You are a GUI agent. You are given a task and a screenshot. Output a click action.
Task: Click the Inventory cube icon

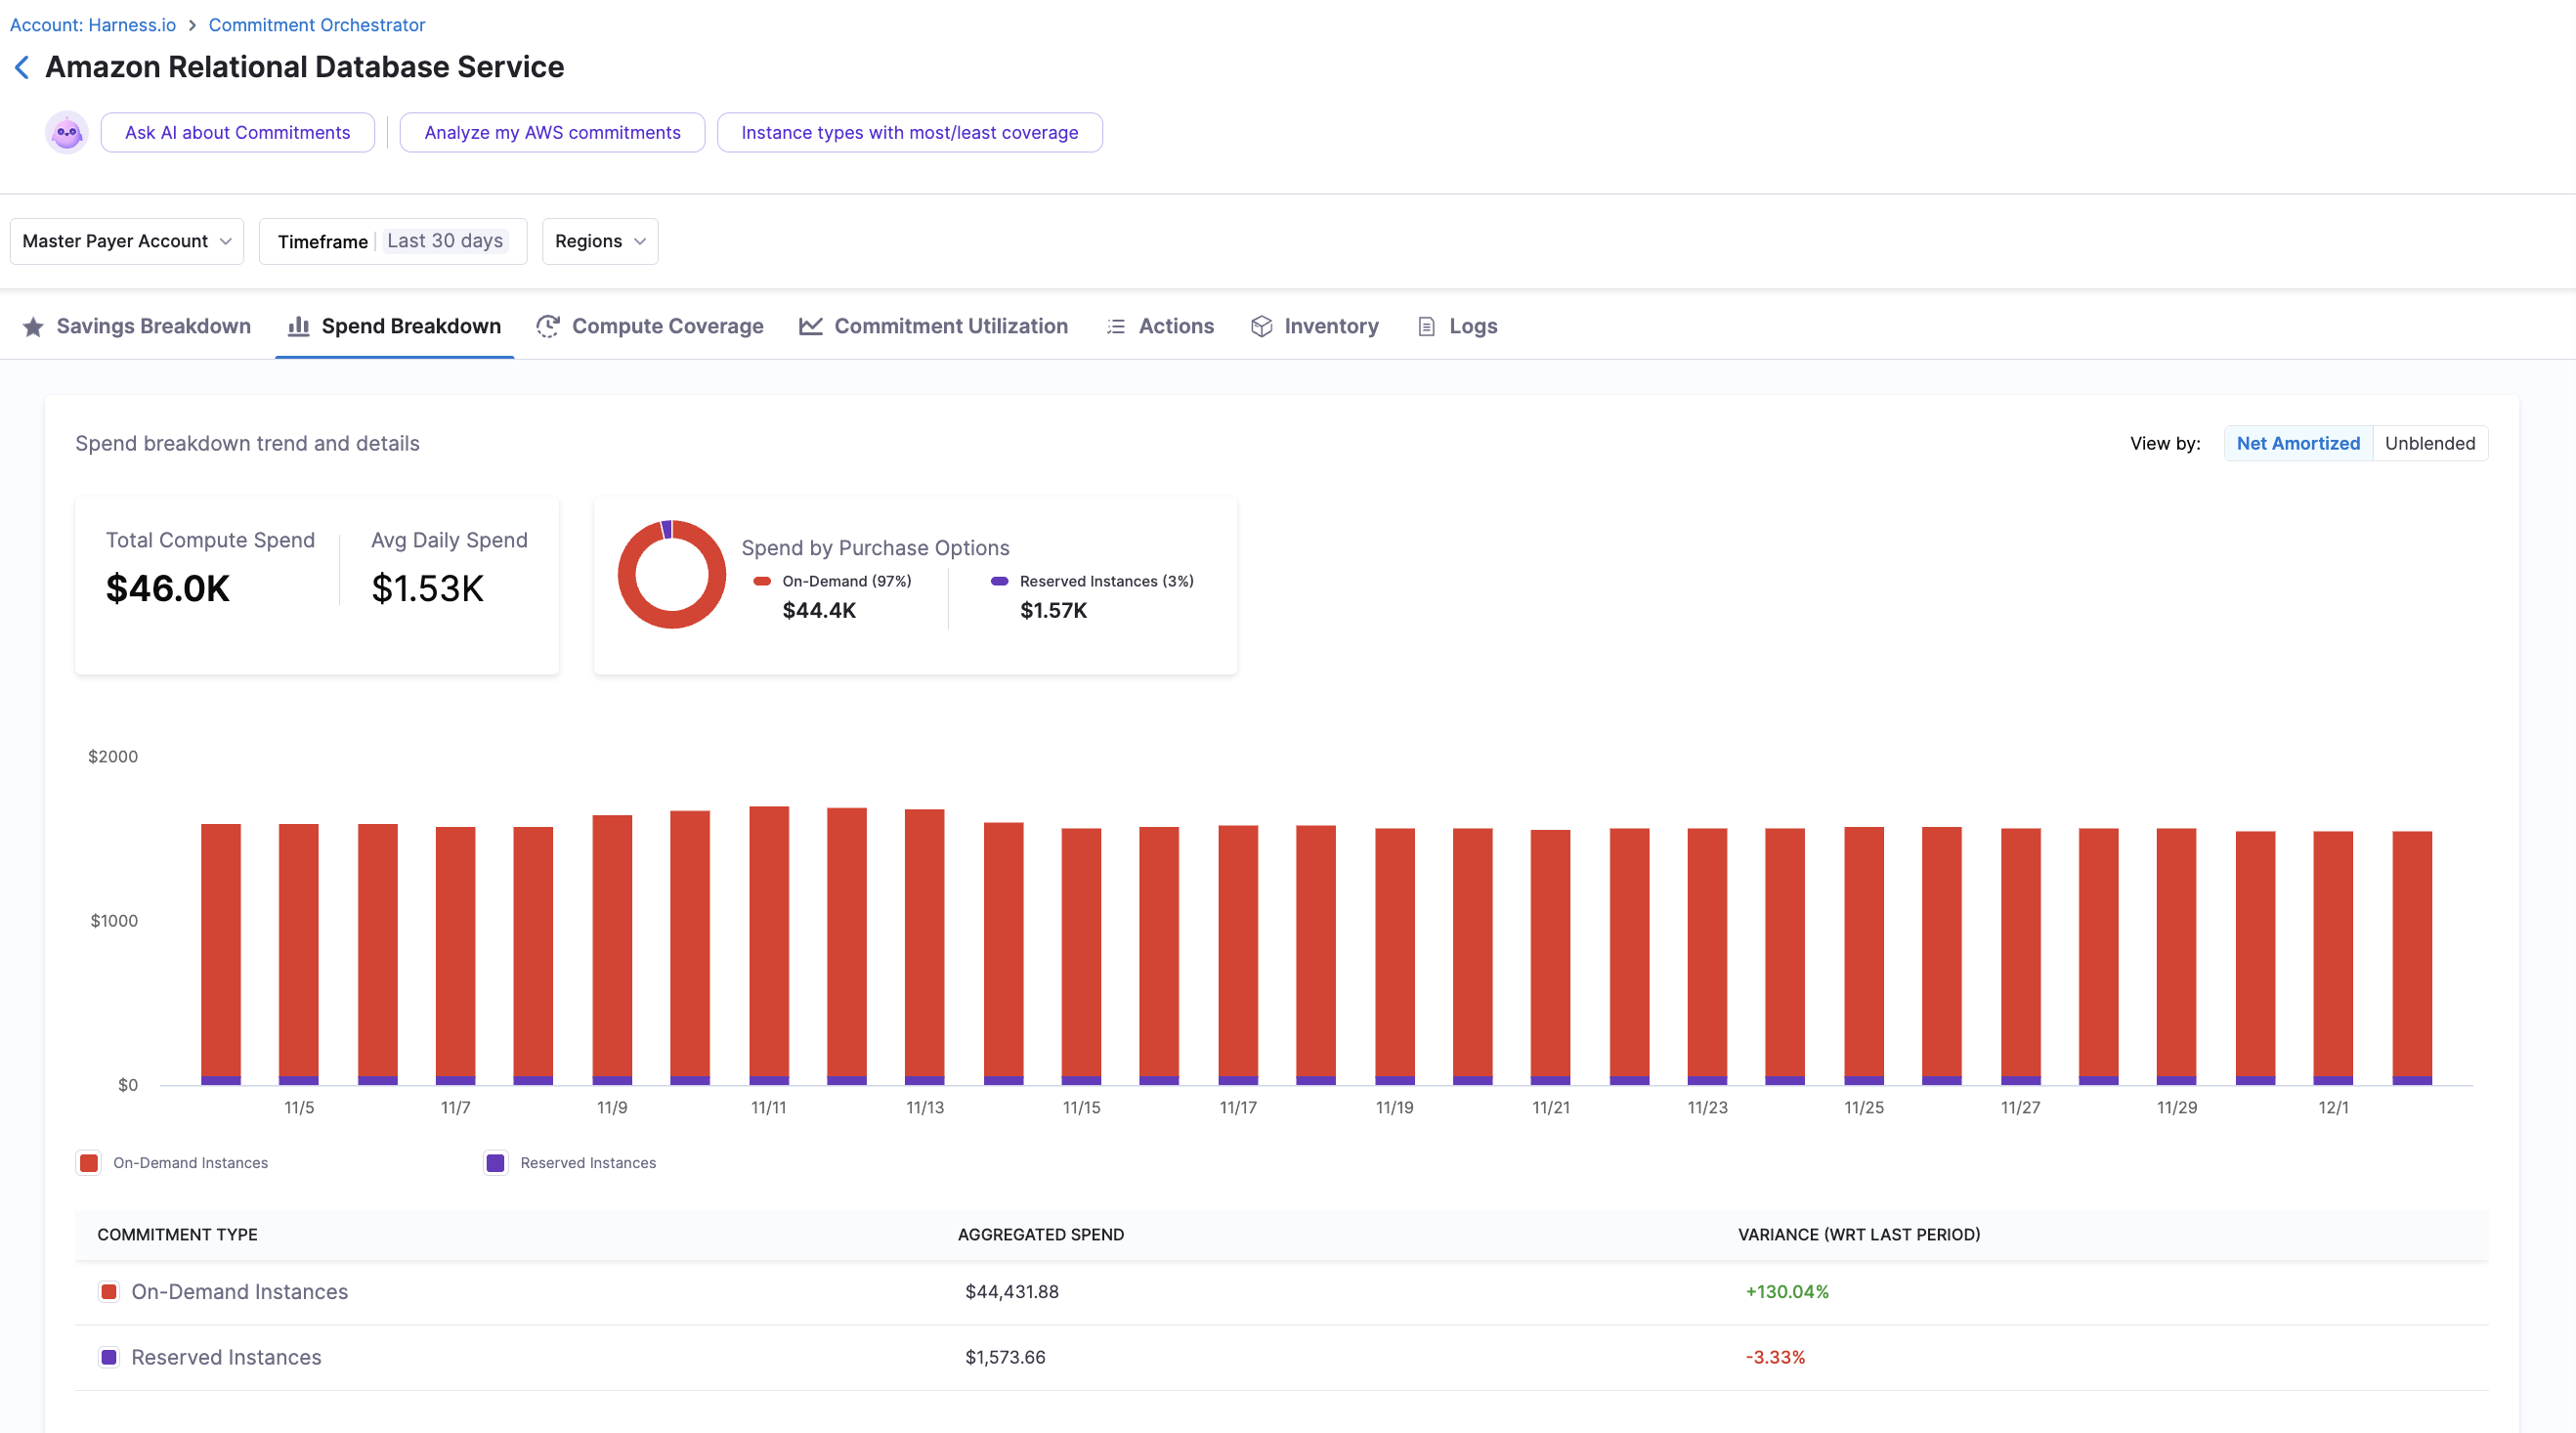1261,326
